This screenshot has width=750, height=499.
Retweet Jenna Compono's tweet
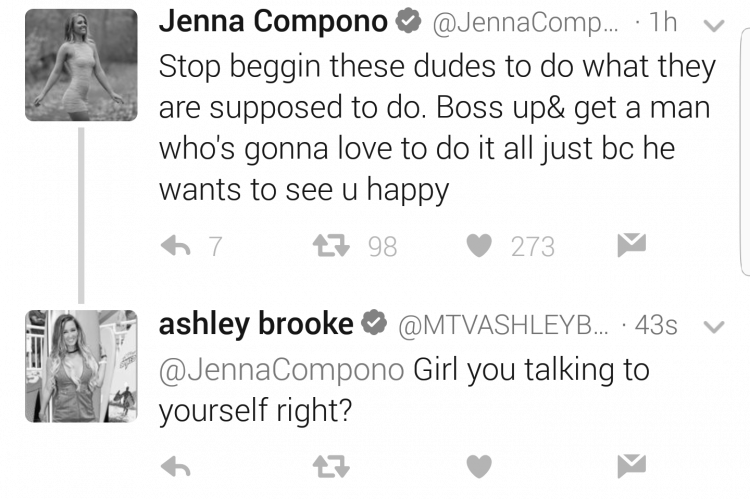click(x=331, y=246)
